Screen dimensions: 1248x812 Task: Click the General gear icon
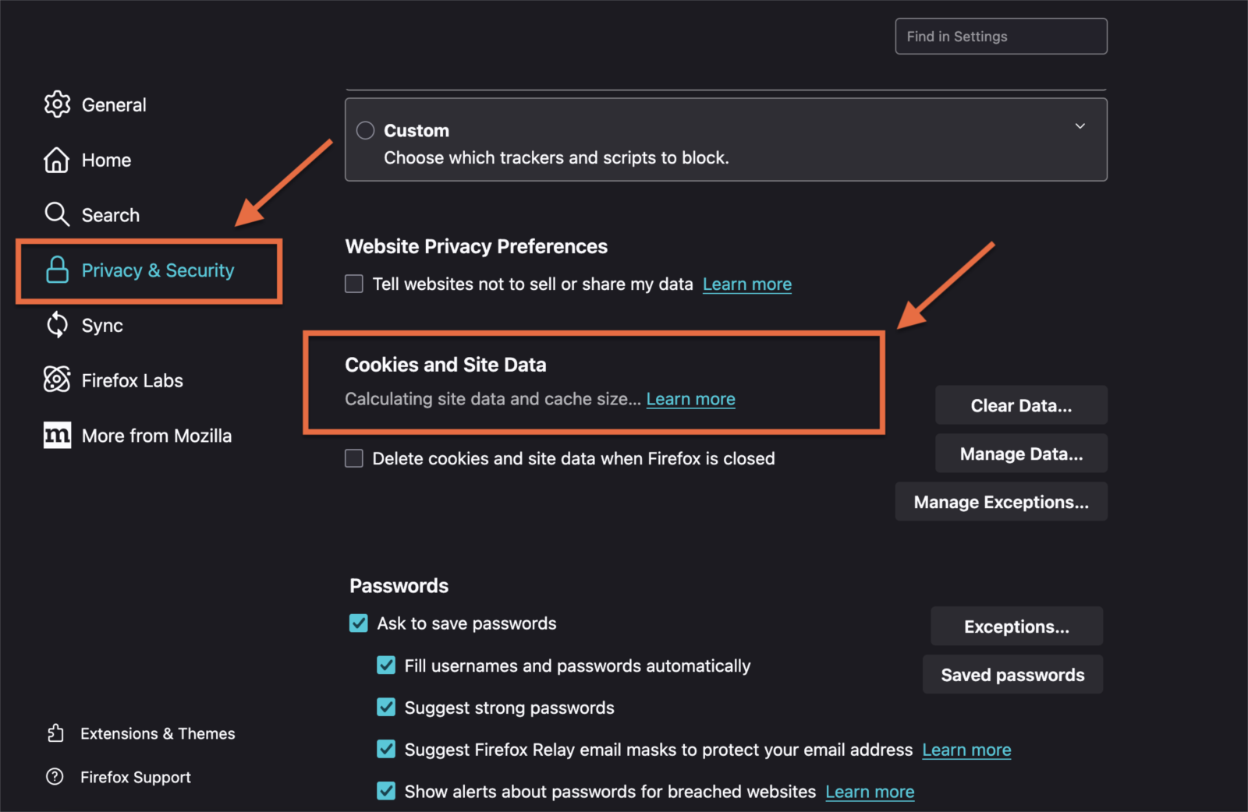[57, 105]
